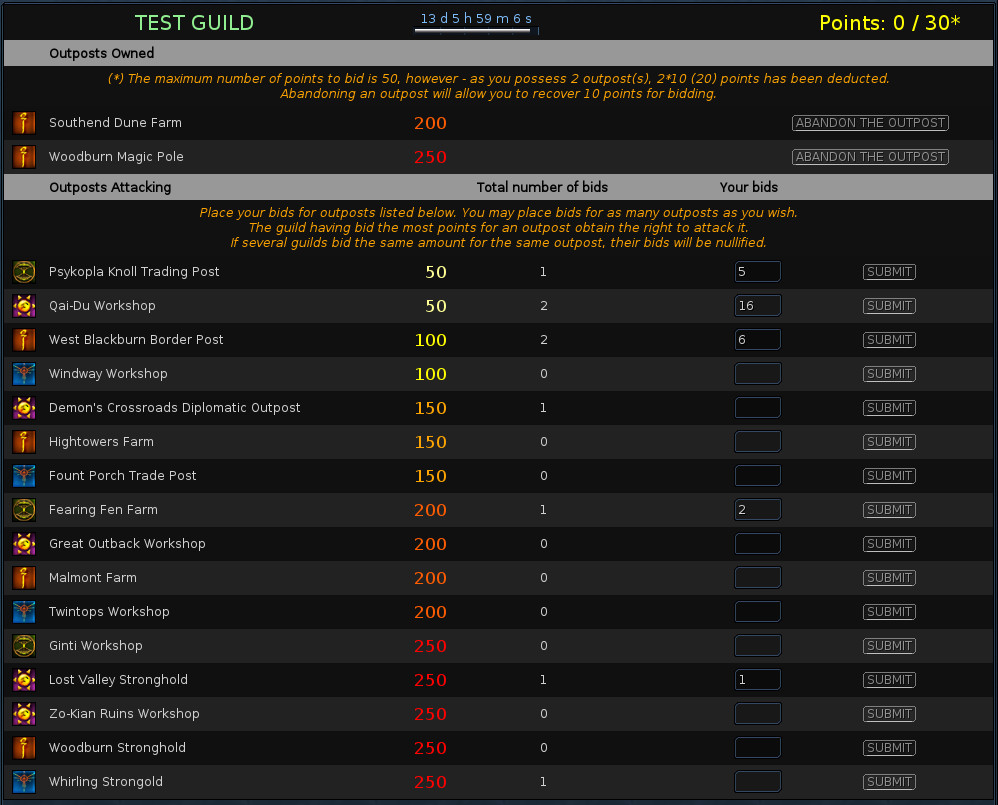
Task: Click the countdown timer progress bar
Action: click(x=476, y=31)
